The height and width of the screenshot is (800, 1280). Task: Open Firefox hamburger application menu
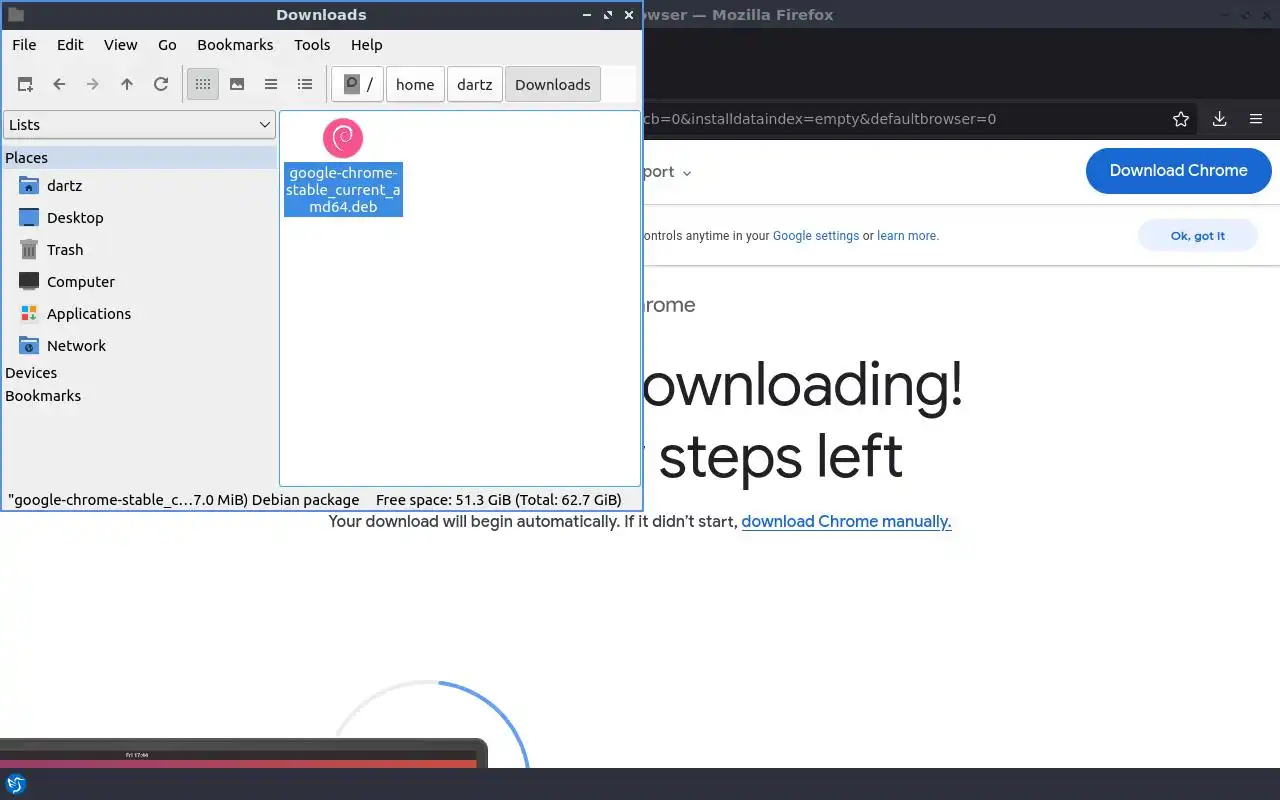[1256, 119]
